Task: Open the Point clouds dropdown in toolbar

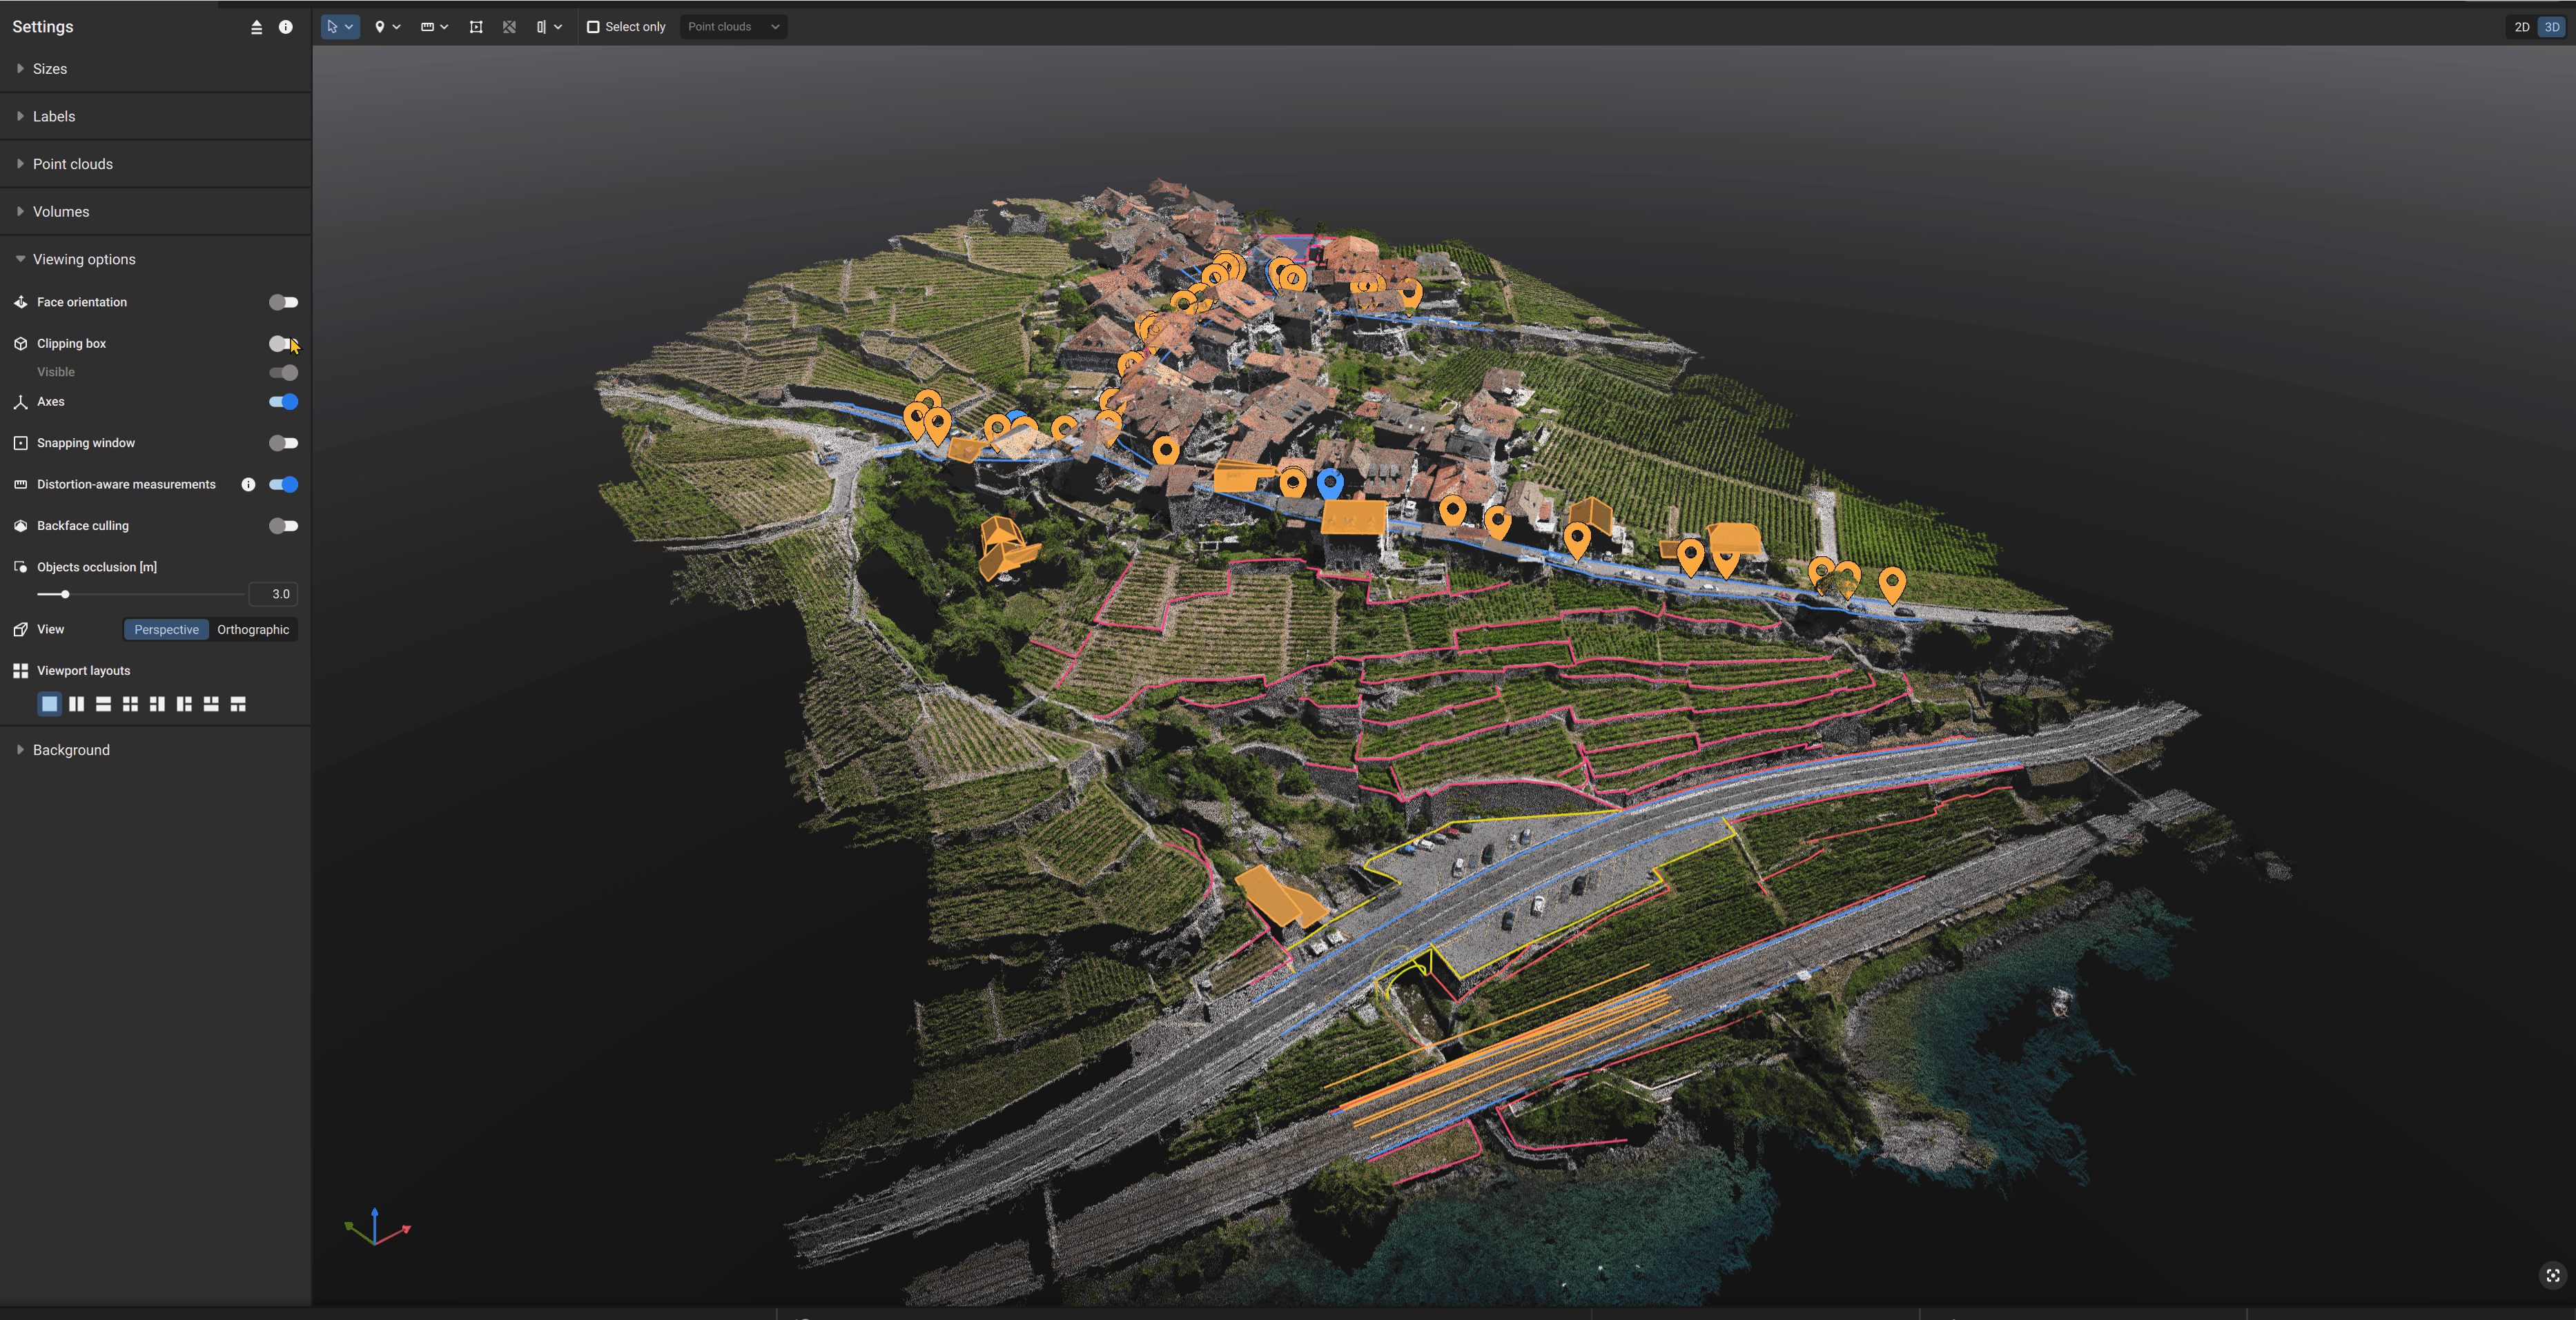Action: pyautogui.click(x=733, y=27)
